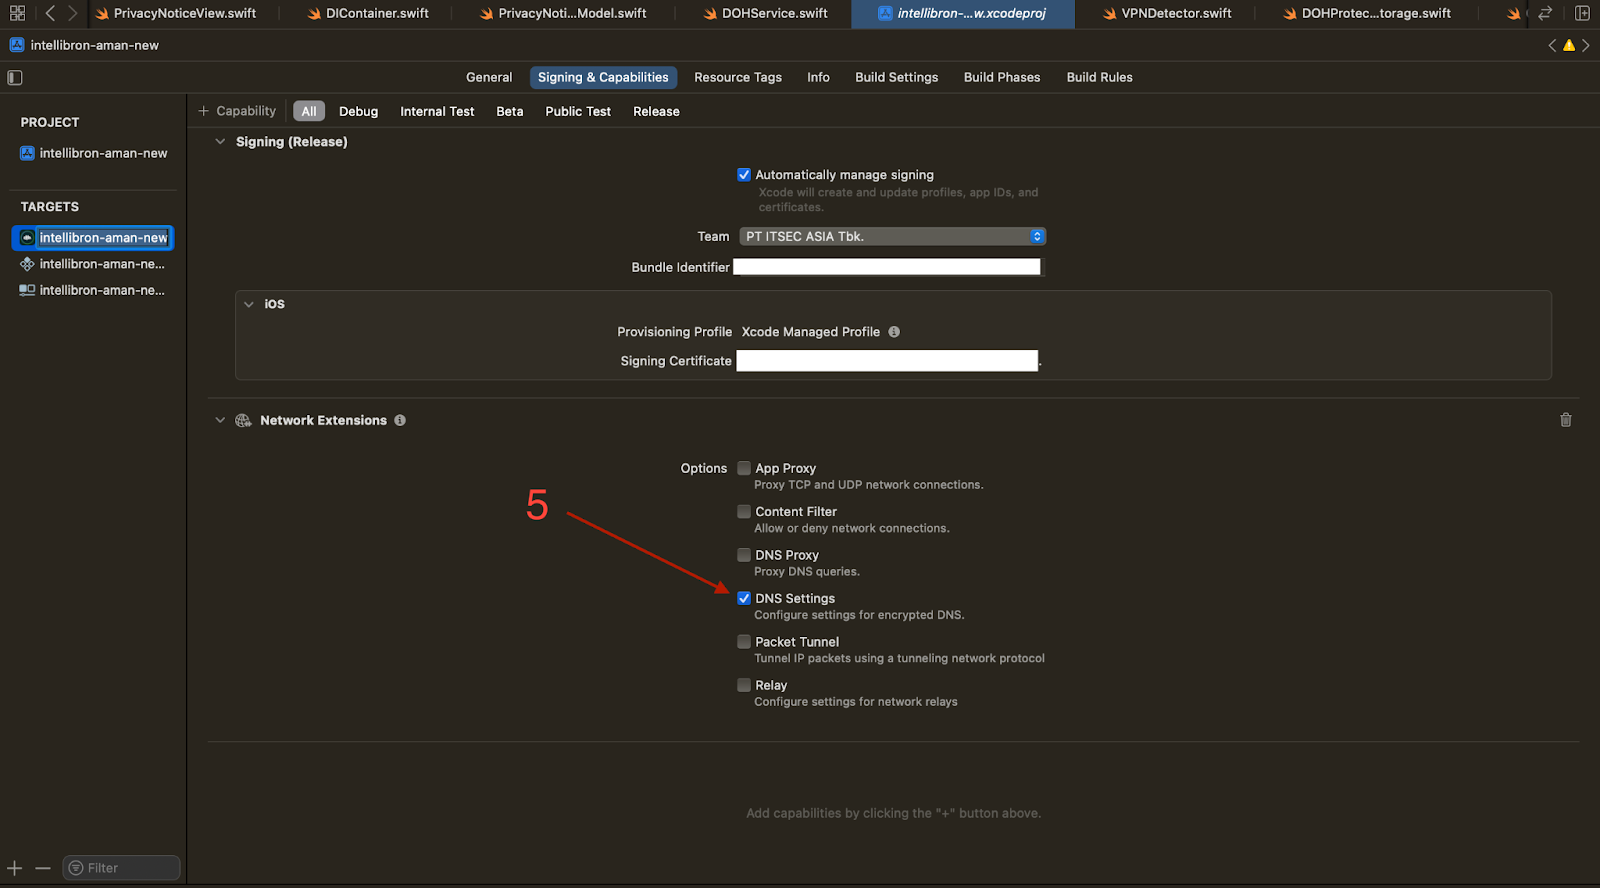Switch to DOHService.swift editor tab

pyautogui.click(x=765, y=13)
